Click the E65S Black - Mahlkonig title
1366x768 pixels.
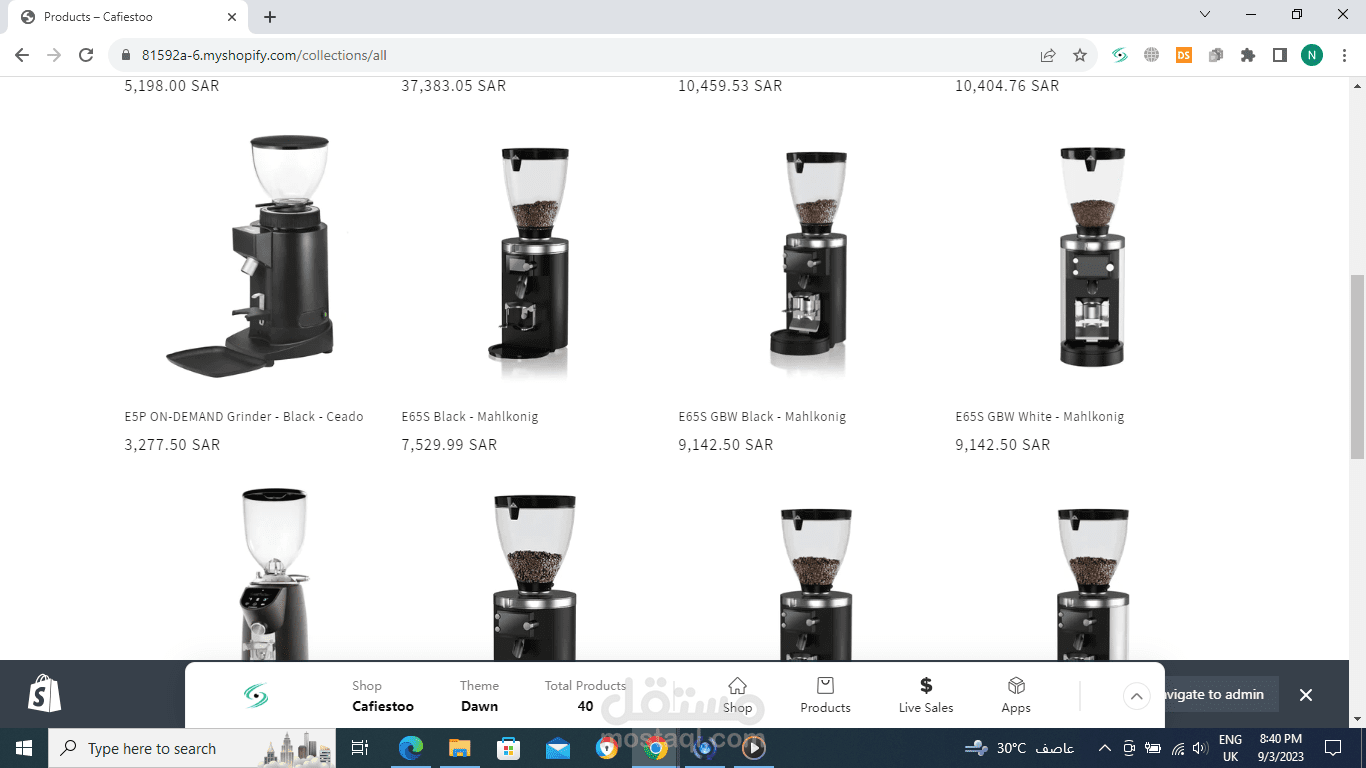tap(470, 416)
